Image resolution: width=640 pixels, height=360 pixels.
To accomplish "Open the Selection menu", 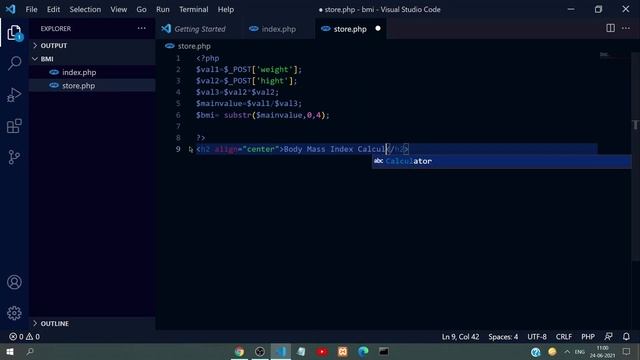I will (85, 9).
